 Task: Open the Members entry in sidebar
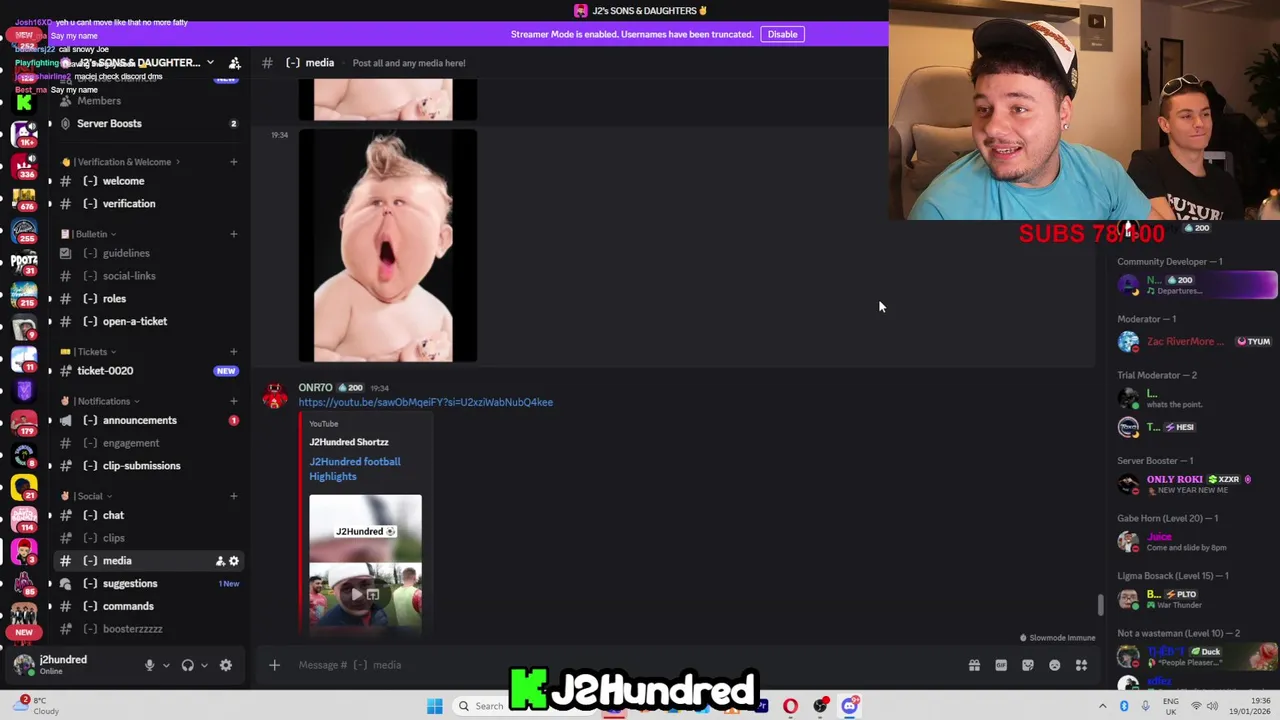tap(148, 101)
